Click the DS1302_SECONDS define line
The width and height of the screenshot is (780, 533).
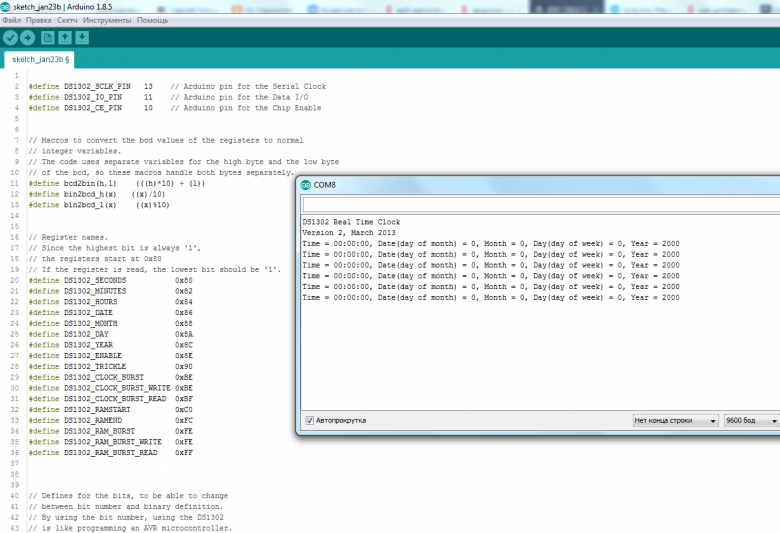coord(110,281)
